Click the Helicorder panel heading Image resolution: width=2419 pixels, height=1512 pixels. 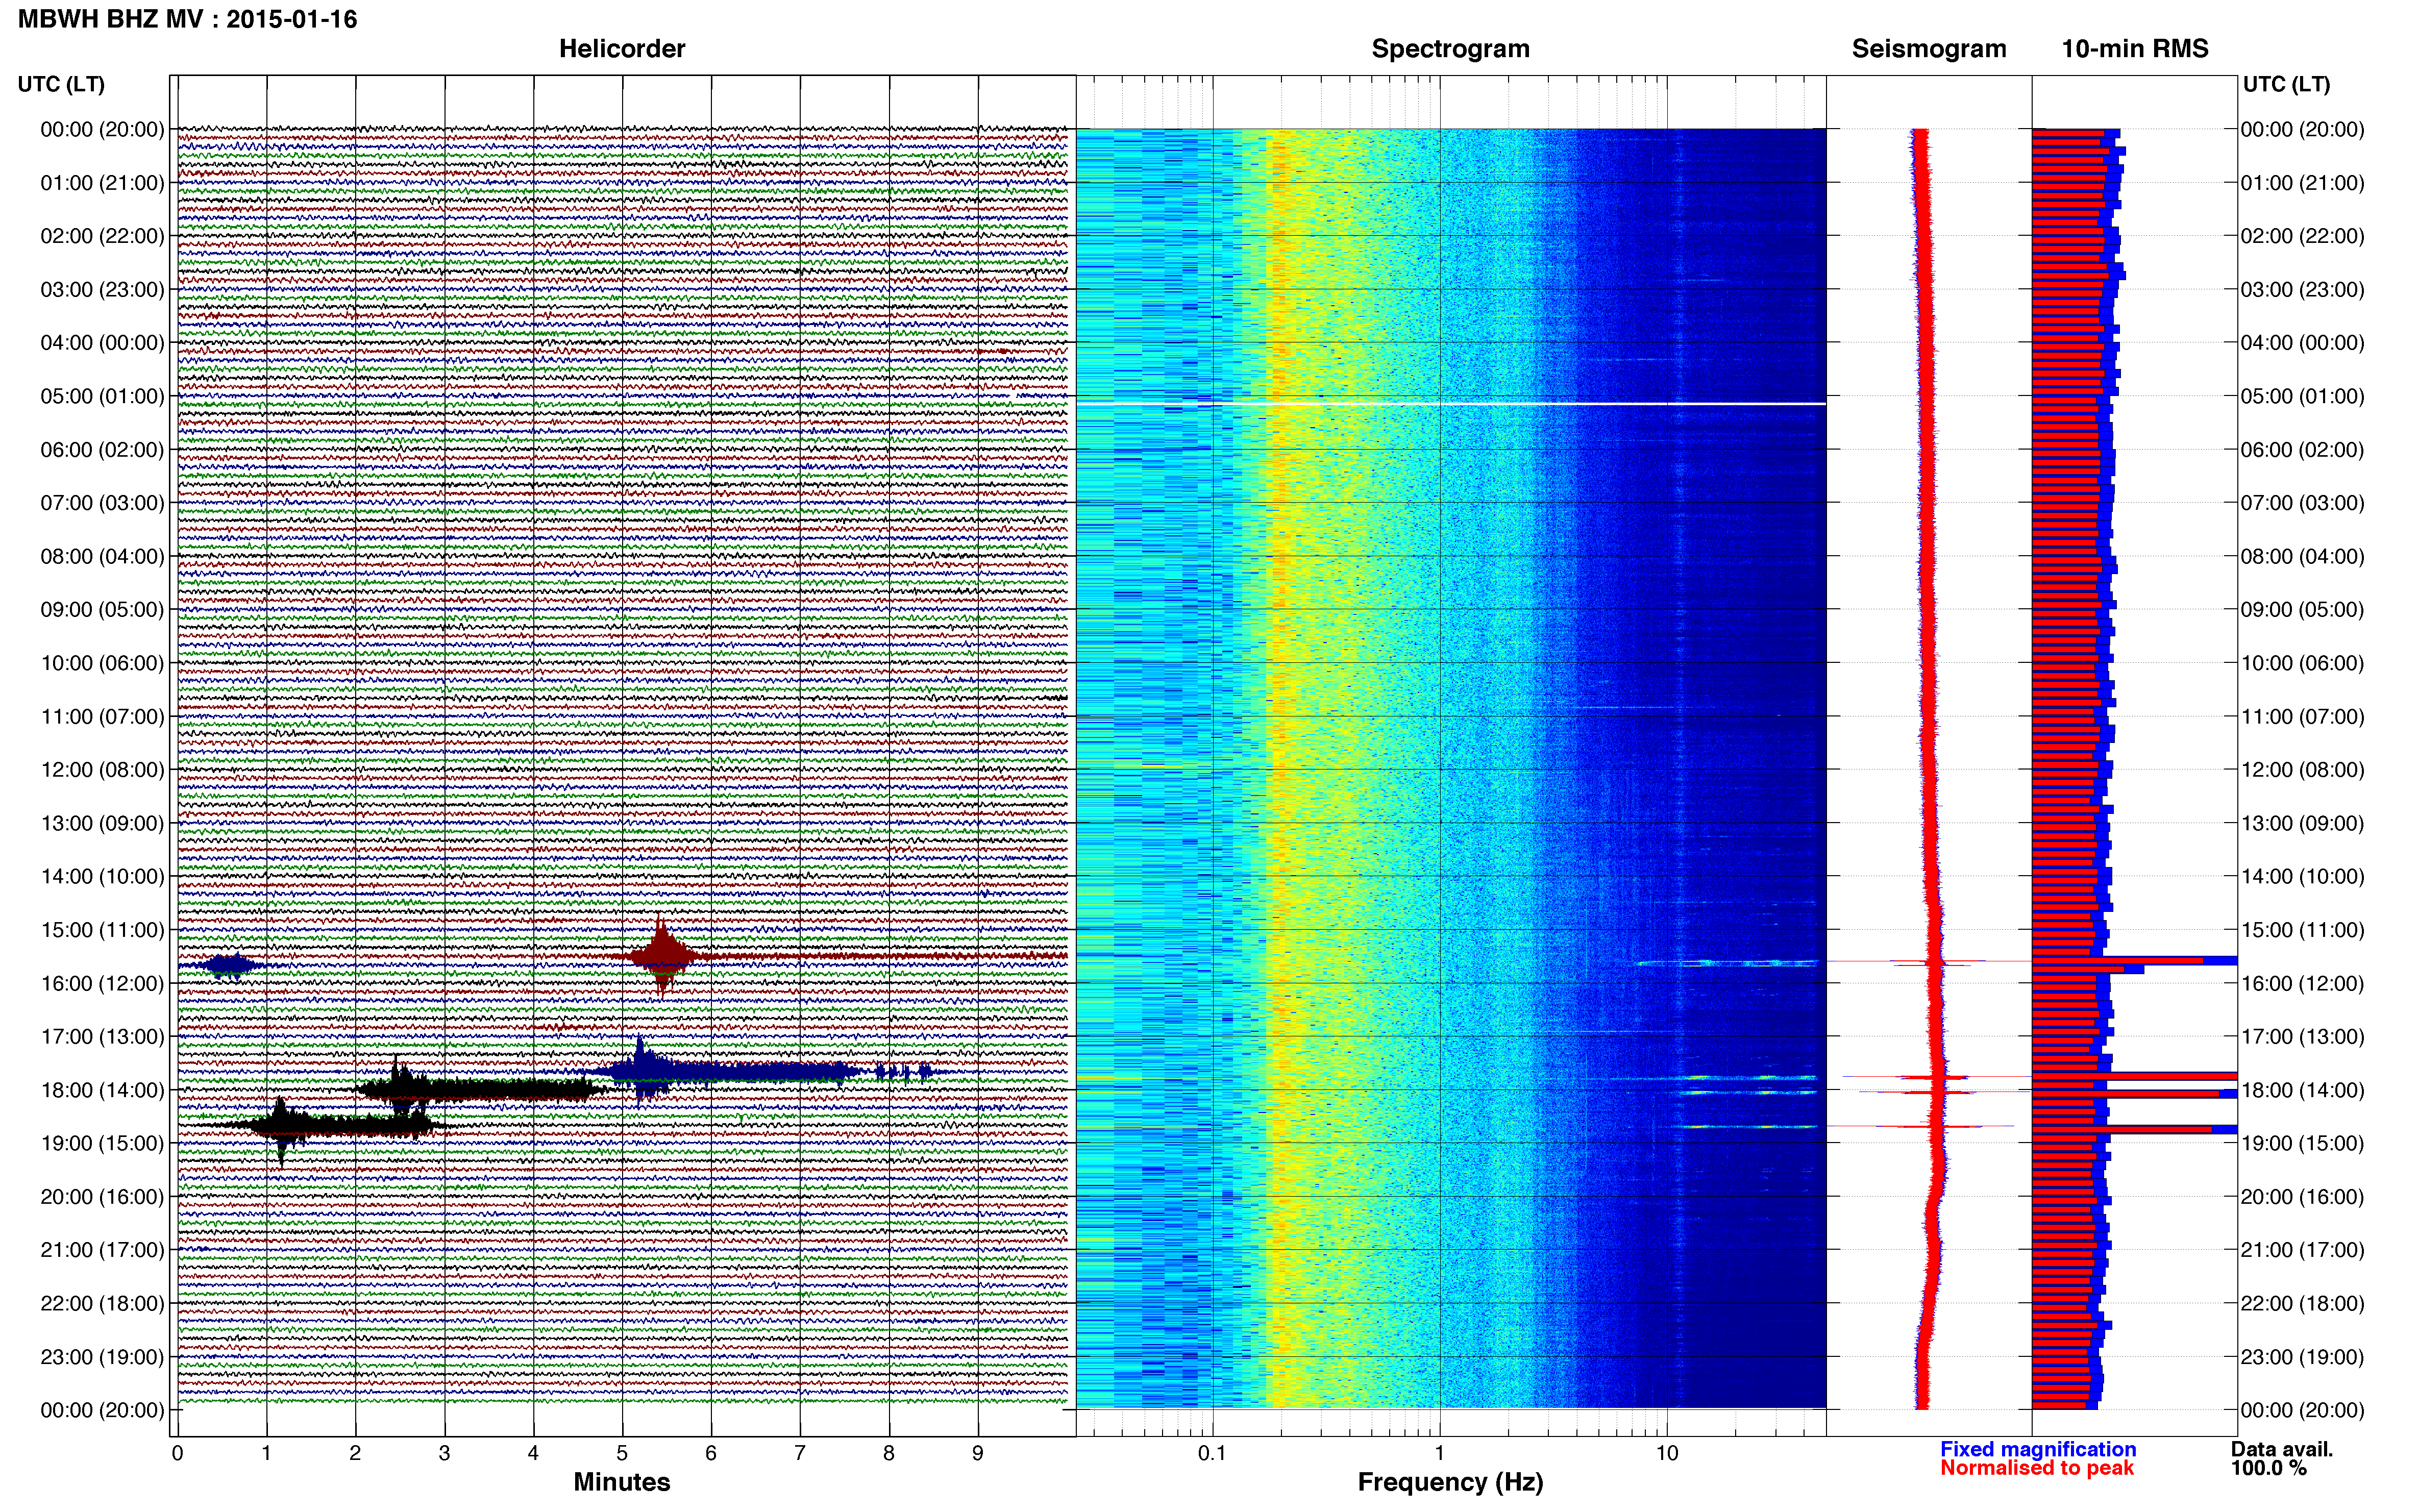[x=621, y=49]
